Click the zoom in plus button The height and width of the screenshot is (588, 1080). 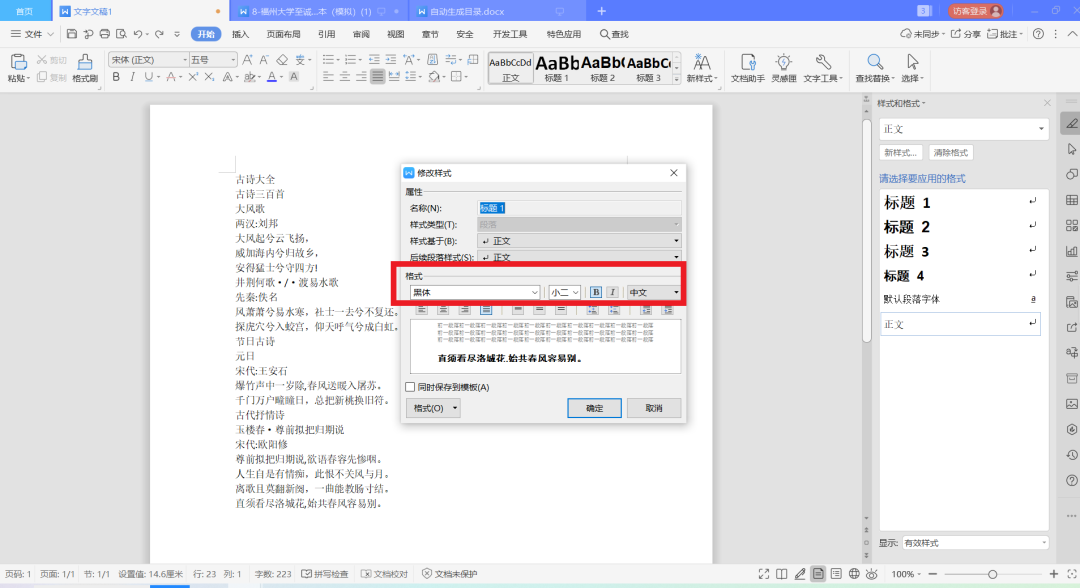tap(1054, 574)
